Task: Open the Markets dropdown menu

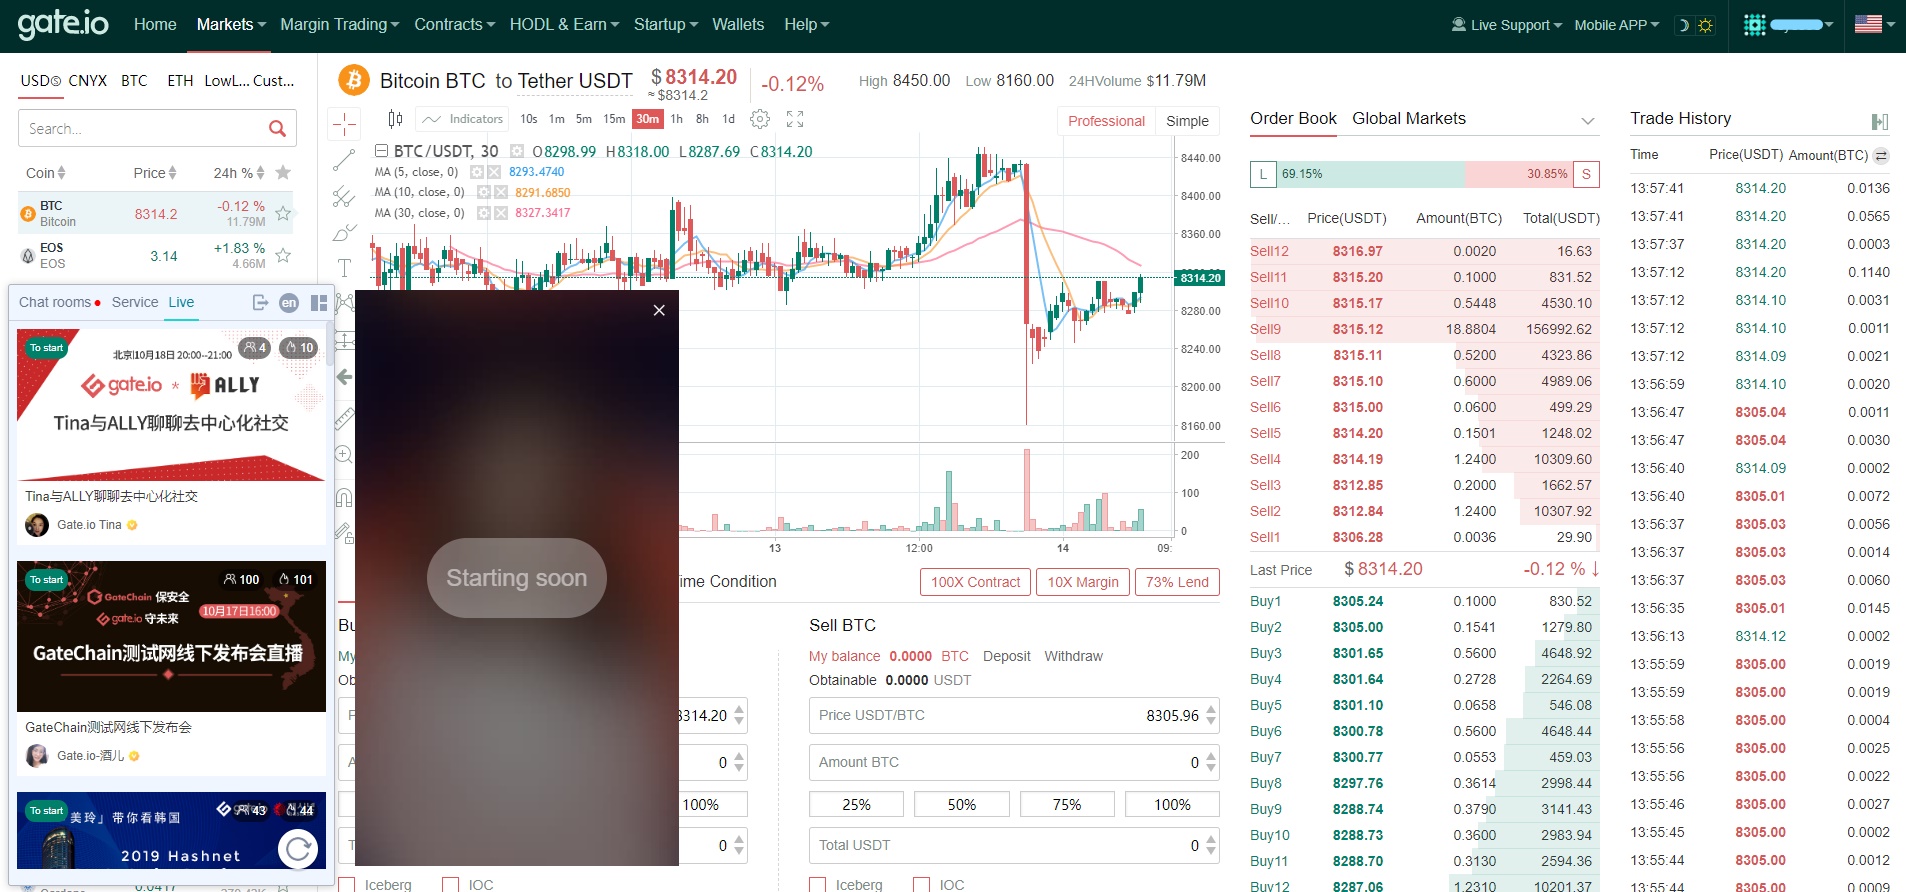Action: click(x=230, y=25)
